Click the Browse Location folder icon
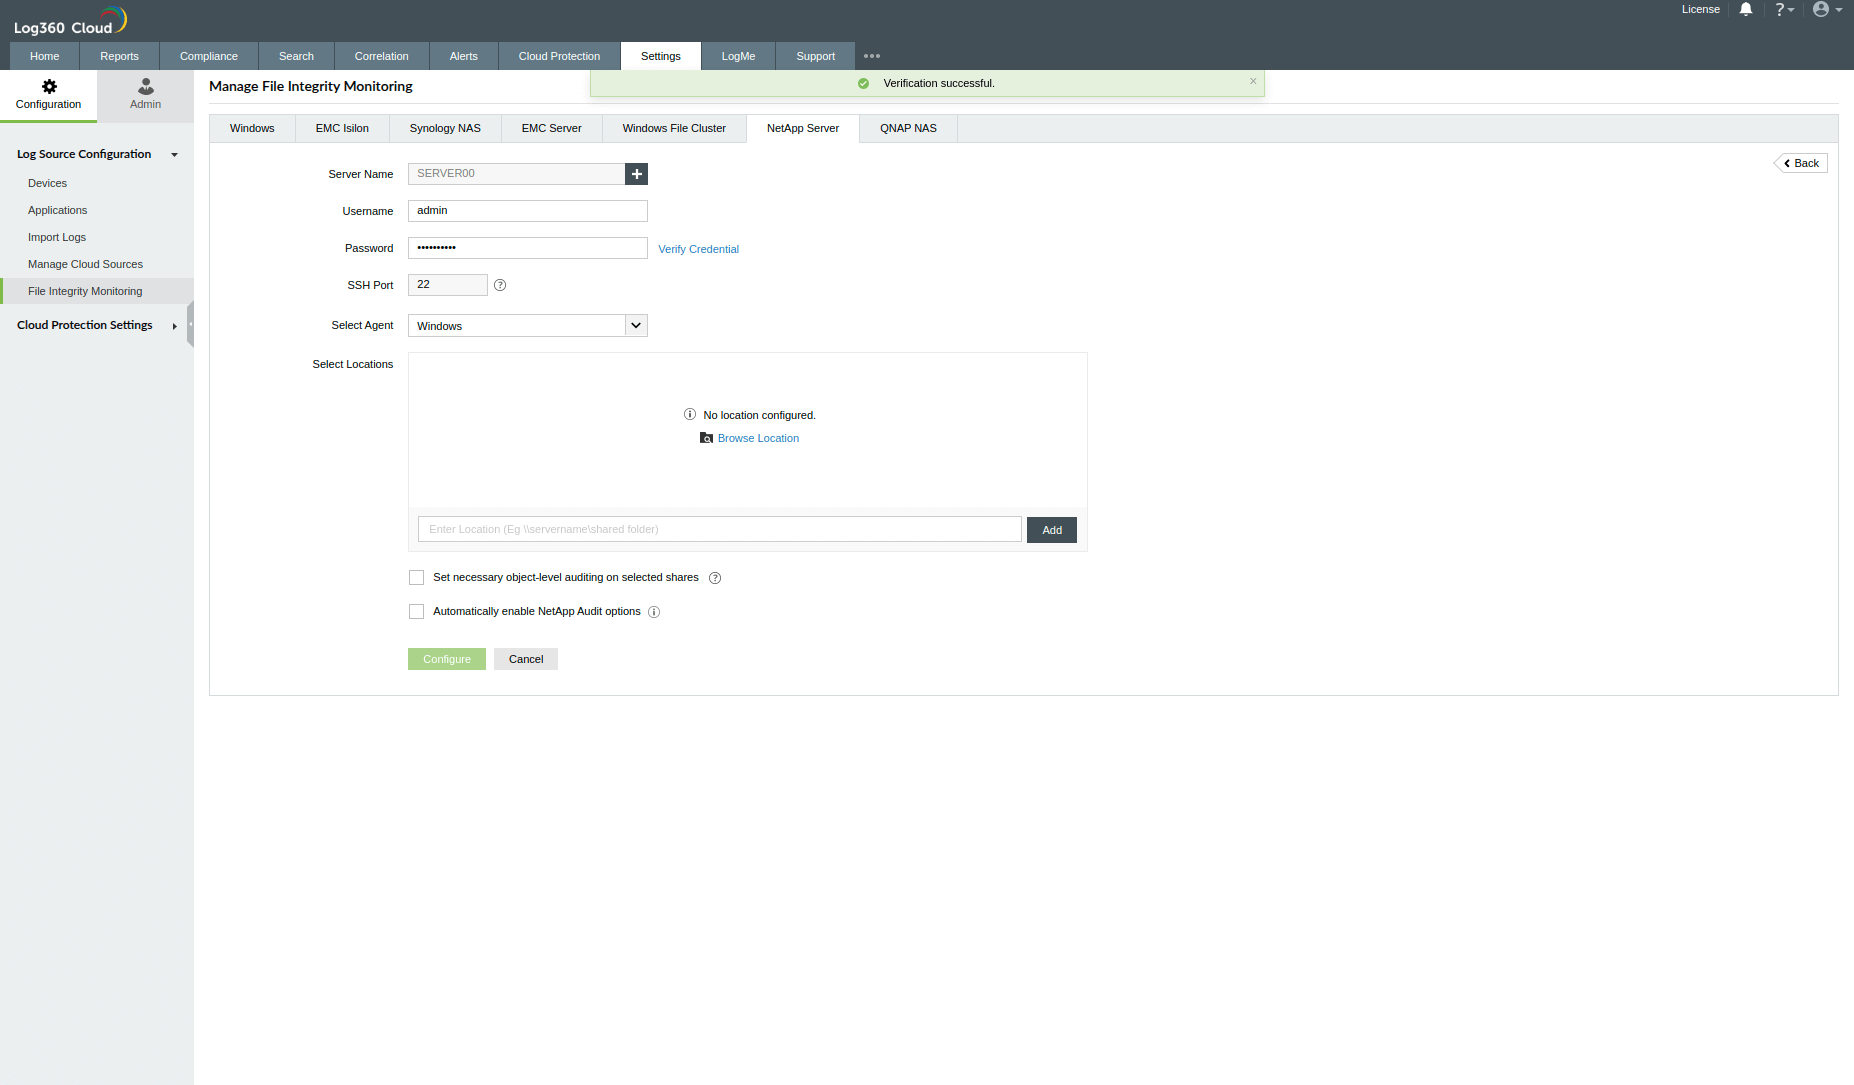 707,438
